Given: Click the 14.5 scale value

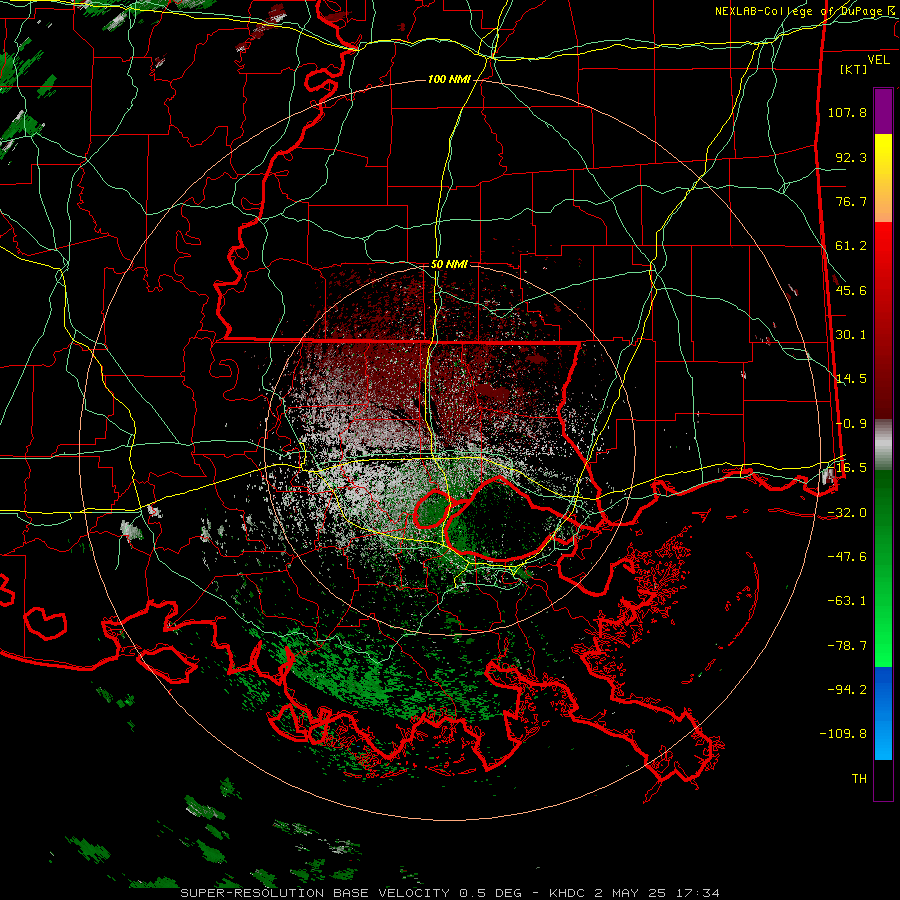Looking at the screenshot, I should click(x=851, y=379).
